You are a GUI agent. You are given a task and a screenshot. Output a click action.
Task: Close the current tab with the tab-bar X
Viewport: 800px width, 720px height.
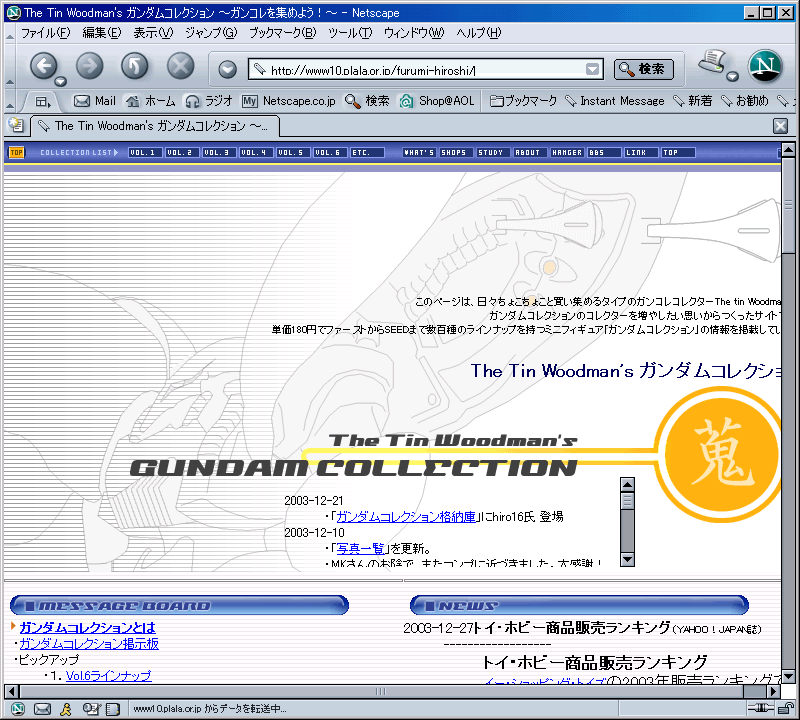click(780, 126)
